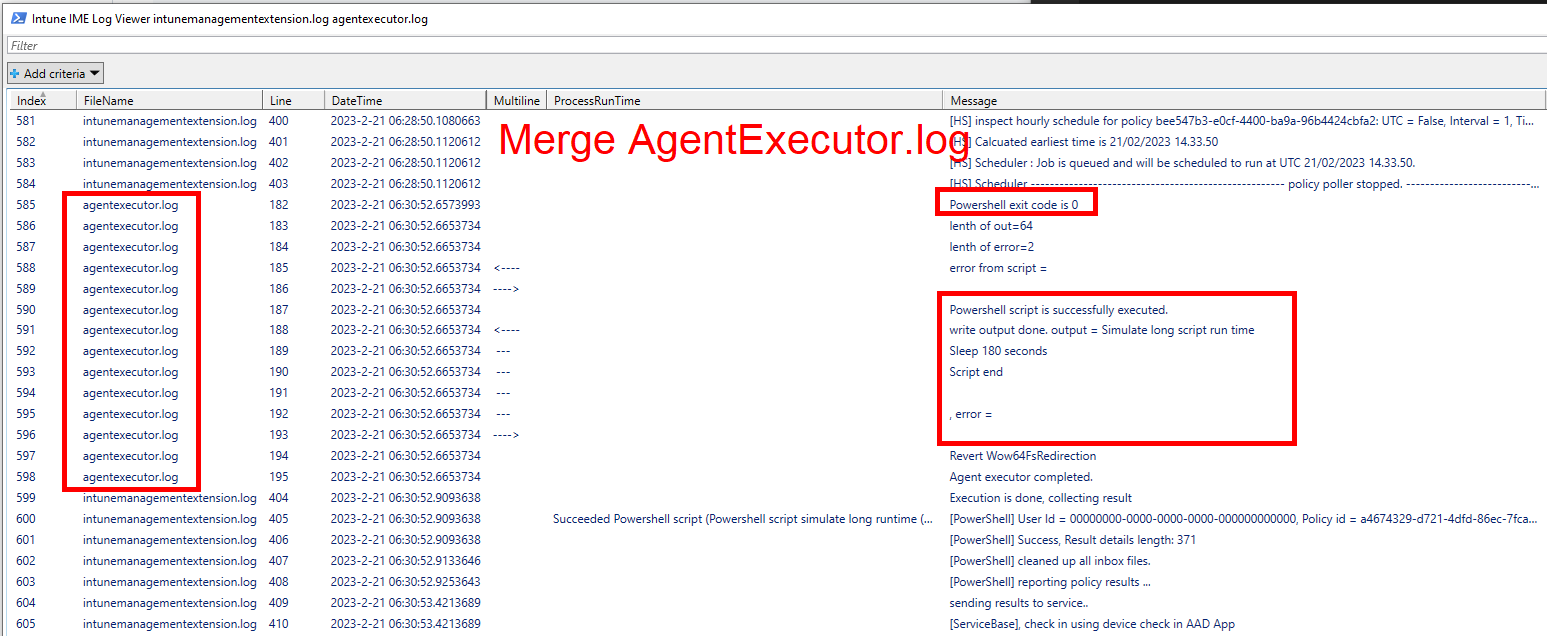This screenshot has height=636, width=1547.
Task: Click the PowerShell window title icon
Action: 18,18
